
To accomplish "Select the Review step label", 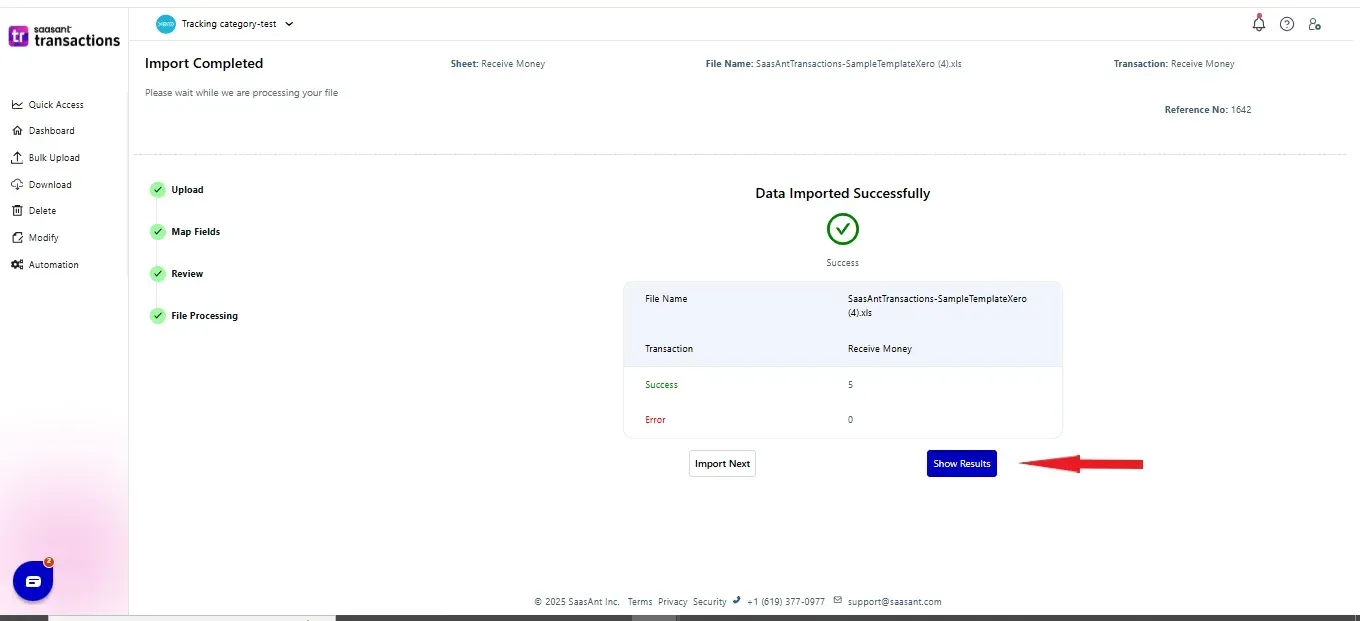I will coord(187,274).
